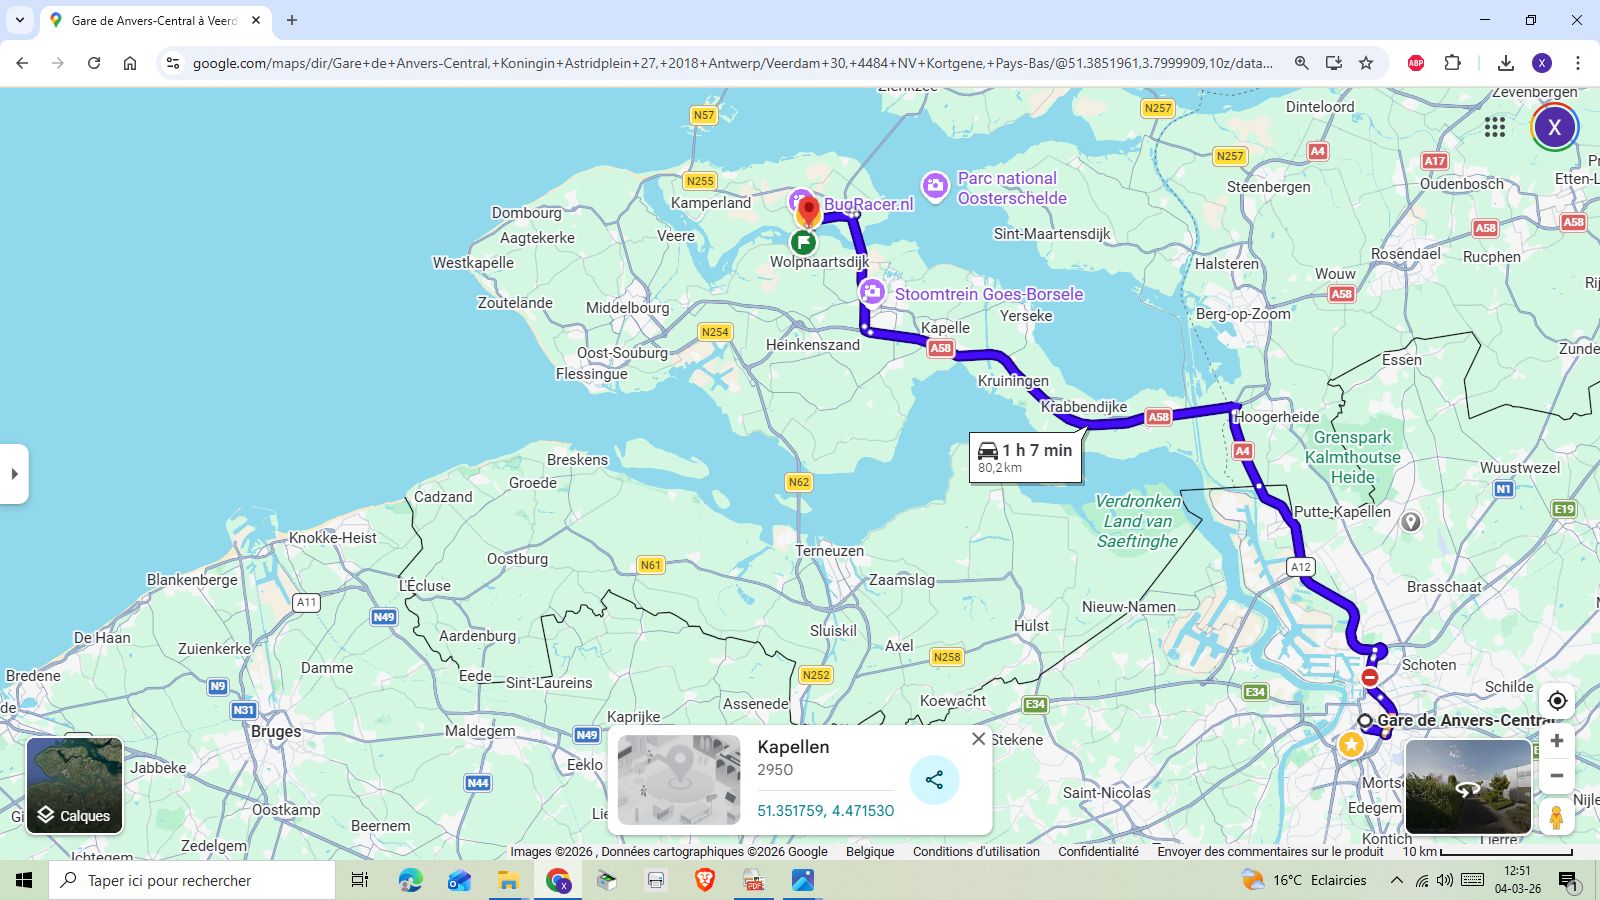Show hidden system tray icons
Viewport: 1600px width, 900px height.
coord(1396,880)
